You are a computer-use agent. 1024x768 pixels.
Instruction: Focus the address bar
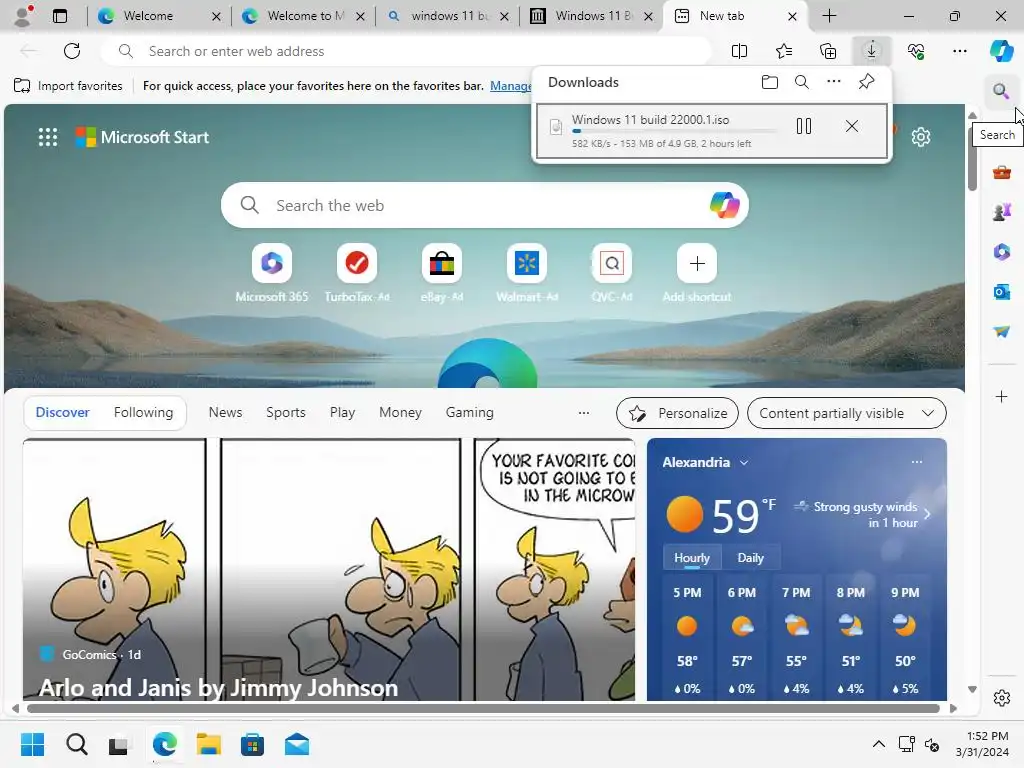406,51
